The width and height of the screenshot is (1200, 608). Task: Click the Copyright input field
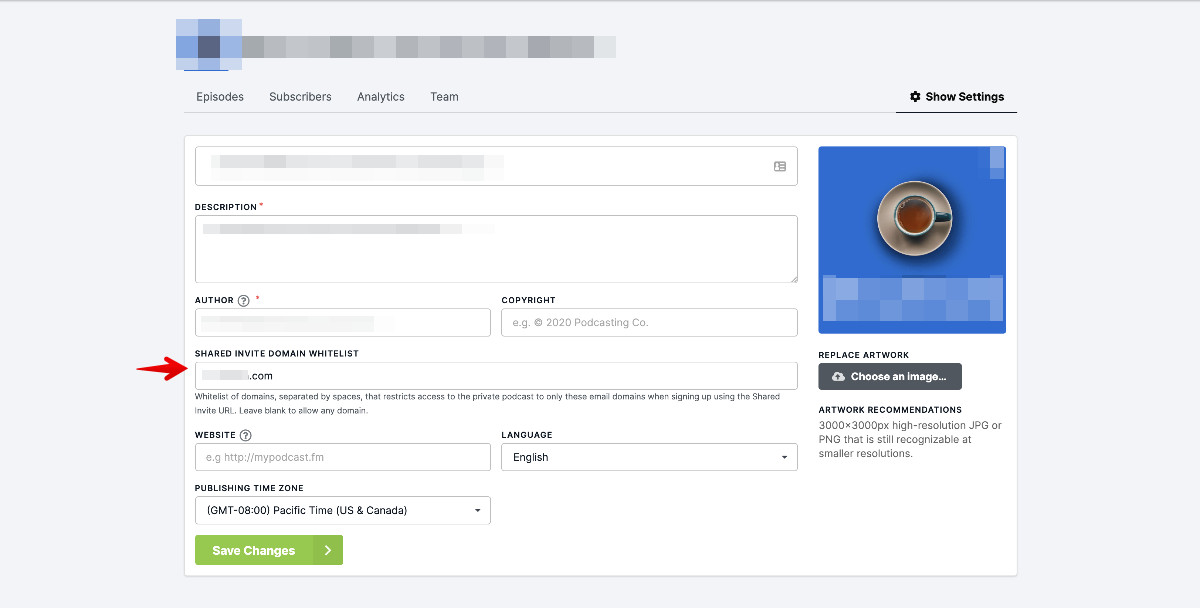pos(649,322)
